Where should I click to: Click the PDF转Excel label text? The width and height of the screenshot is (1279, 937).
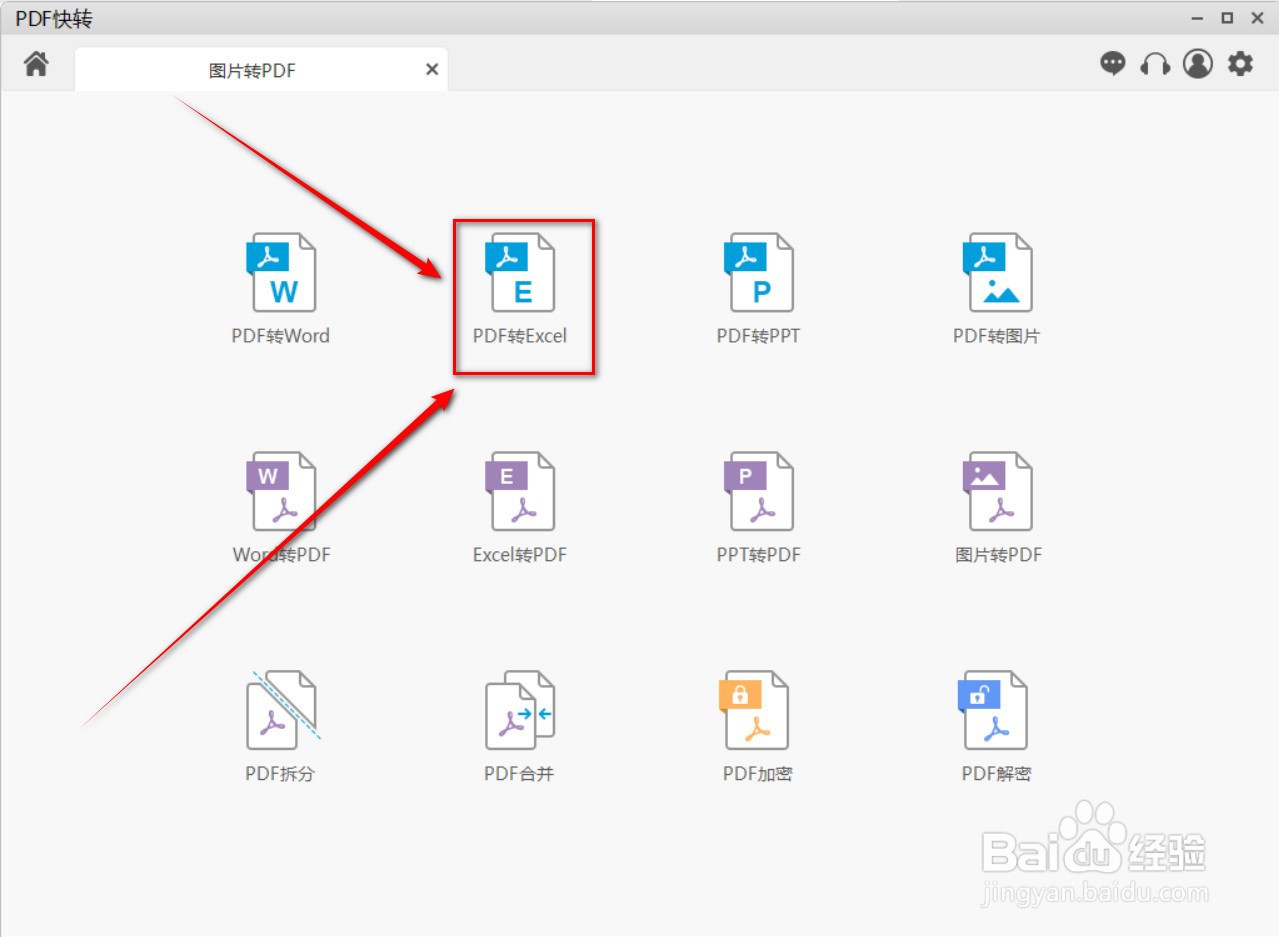click(520, 336)
